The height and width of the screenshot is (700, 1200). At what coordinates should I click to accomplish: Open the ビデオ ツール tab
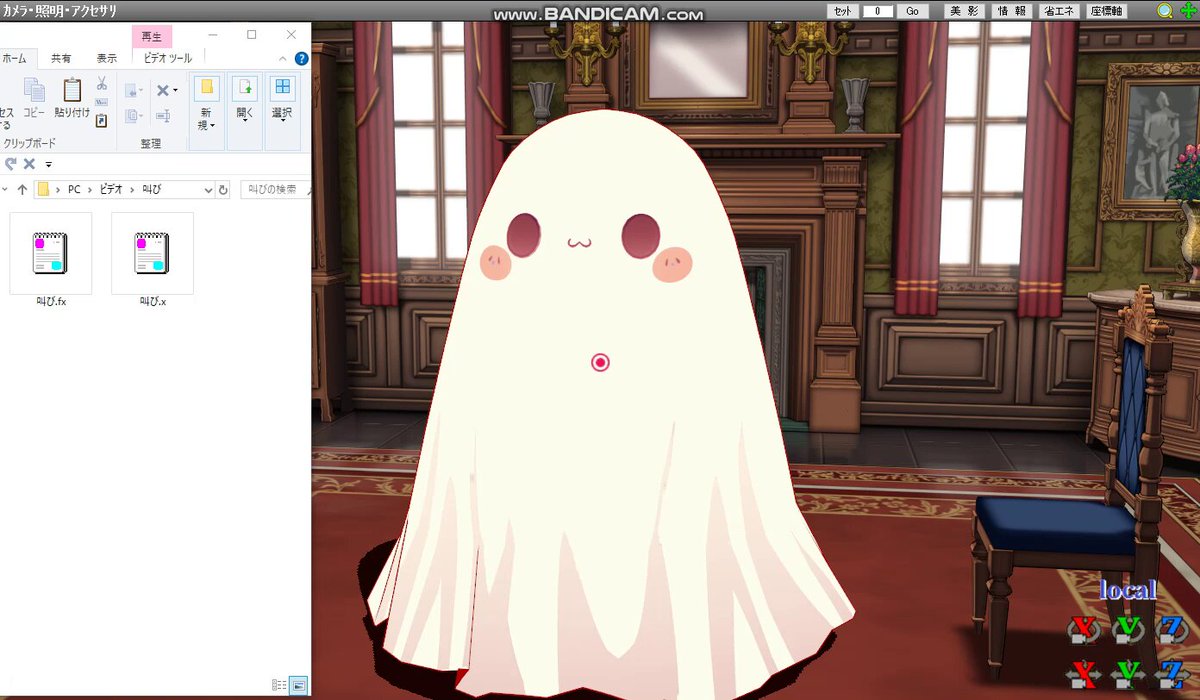click(167, 59)
